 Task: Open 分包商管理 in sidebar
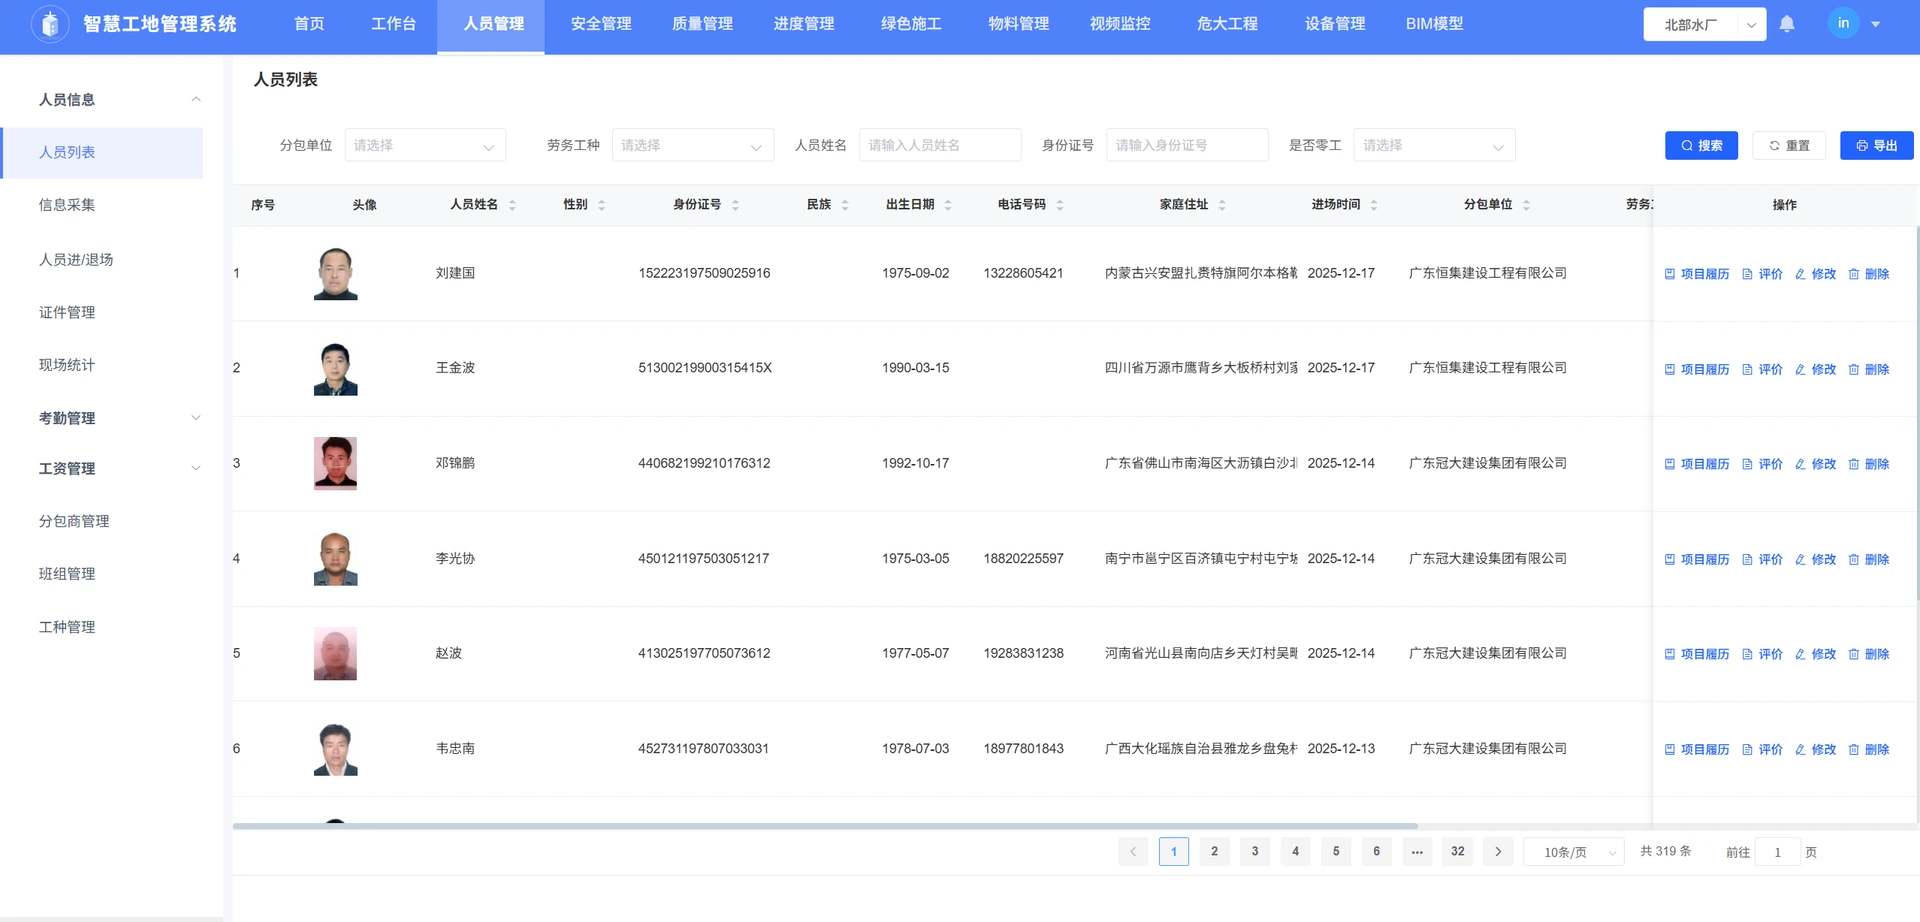[x=74, y=521]
